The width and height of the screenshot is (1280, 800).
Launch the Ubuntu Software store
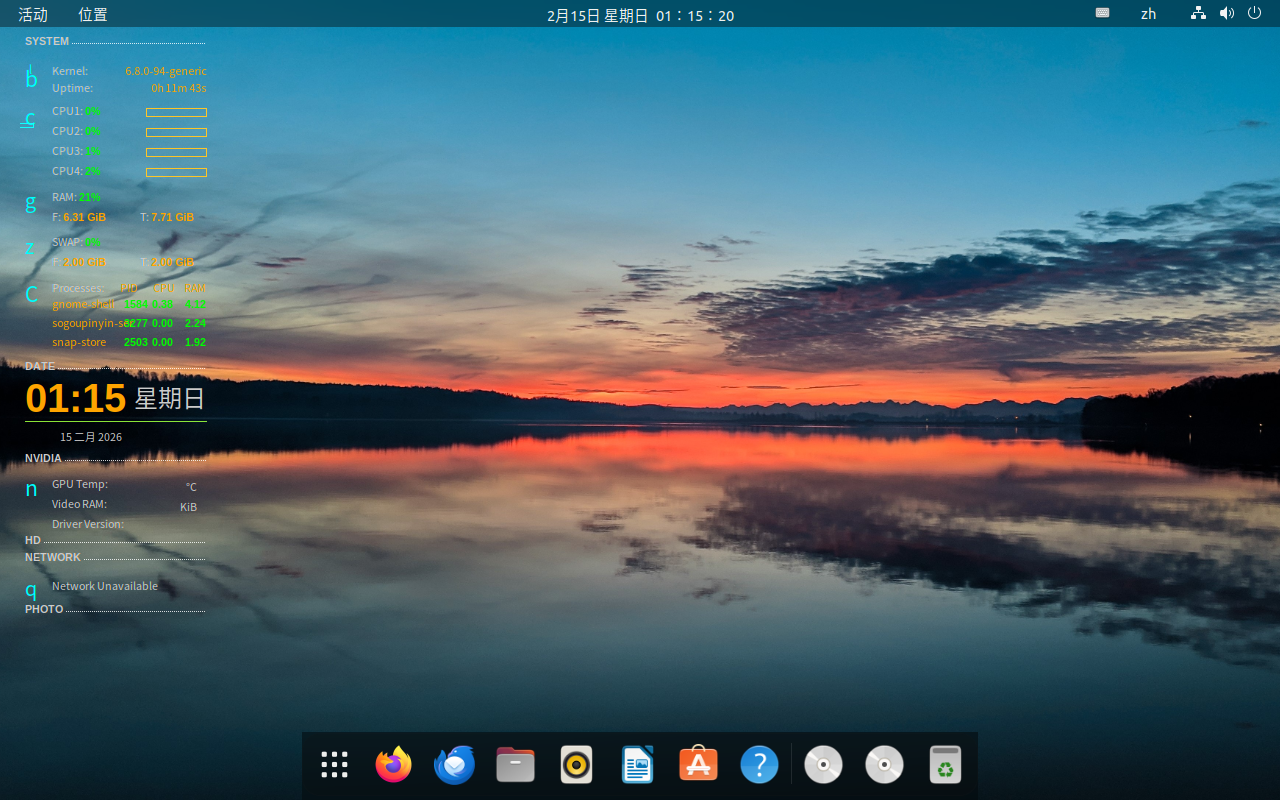tap(698, 765)
